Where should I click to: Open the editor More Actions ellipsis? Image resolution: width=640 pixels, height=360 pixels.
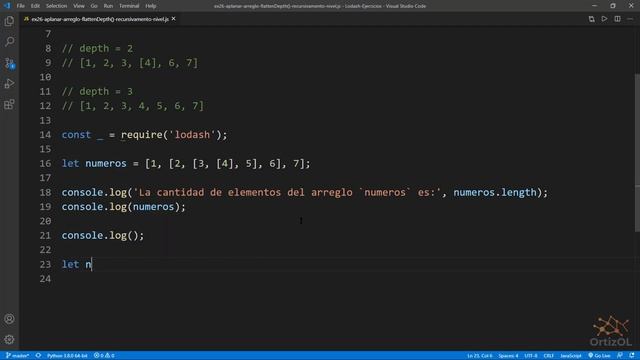(x=630, y=19)
